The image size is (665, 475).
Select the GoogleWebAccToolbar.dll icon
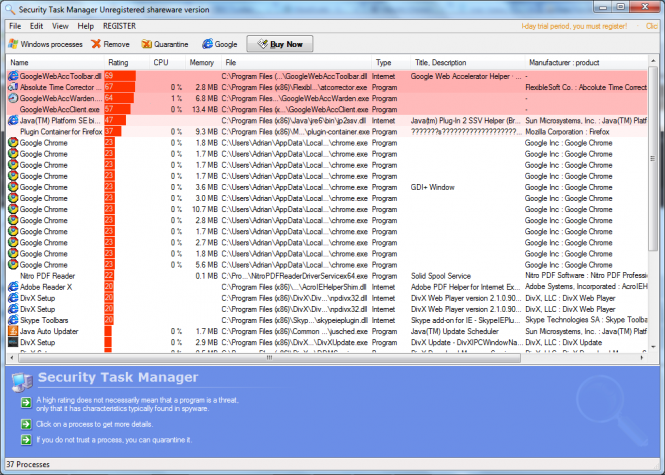point(13,76)
